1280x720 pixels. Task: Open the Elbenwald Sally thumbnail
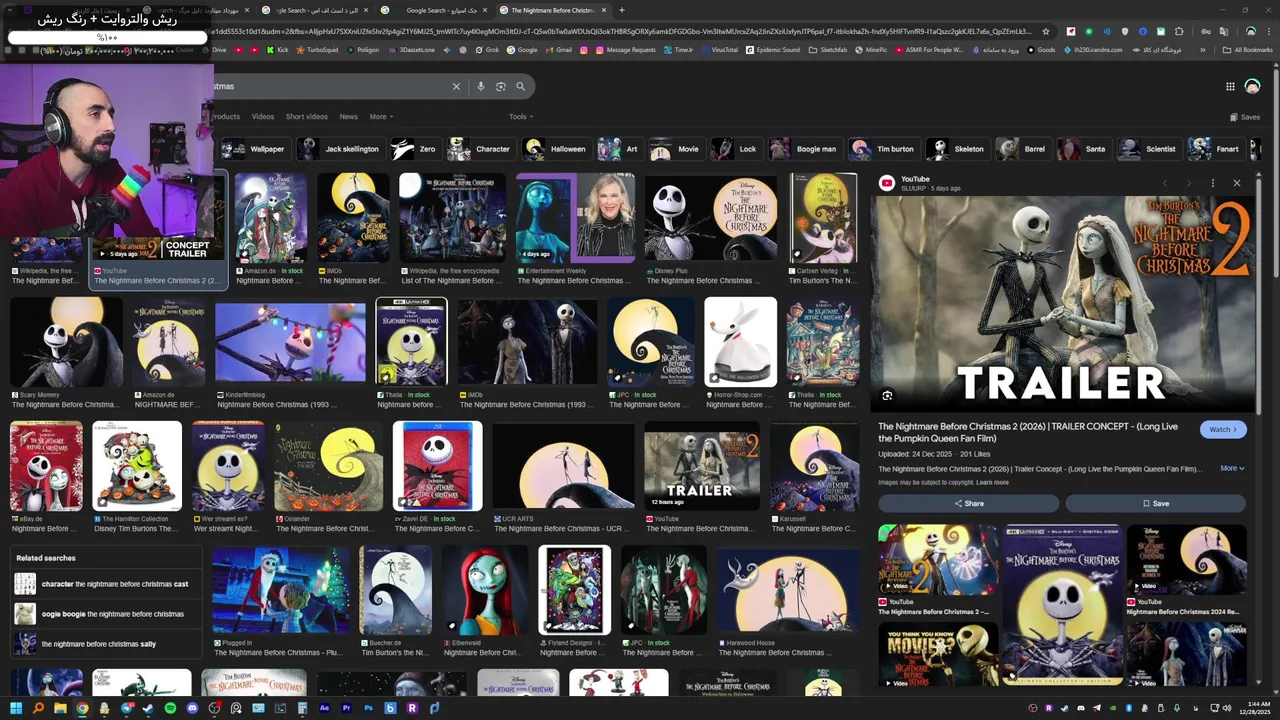tap(485, 590)
